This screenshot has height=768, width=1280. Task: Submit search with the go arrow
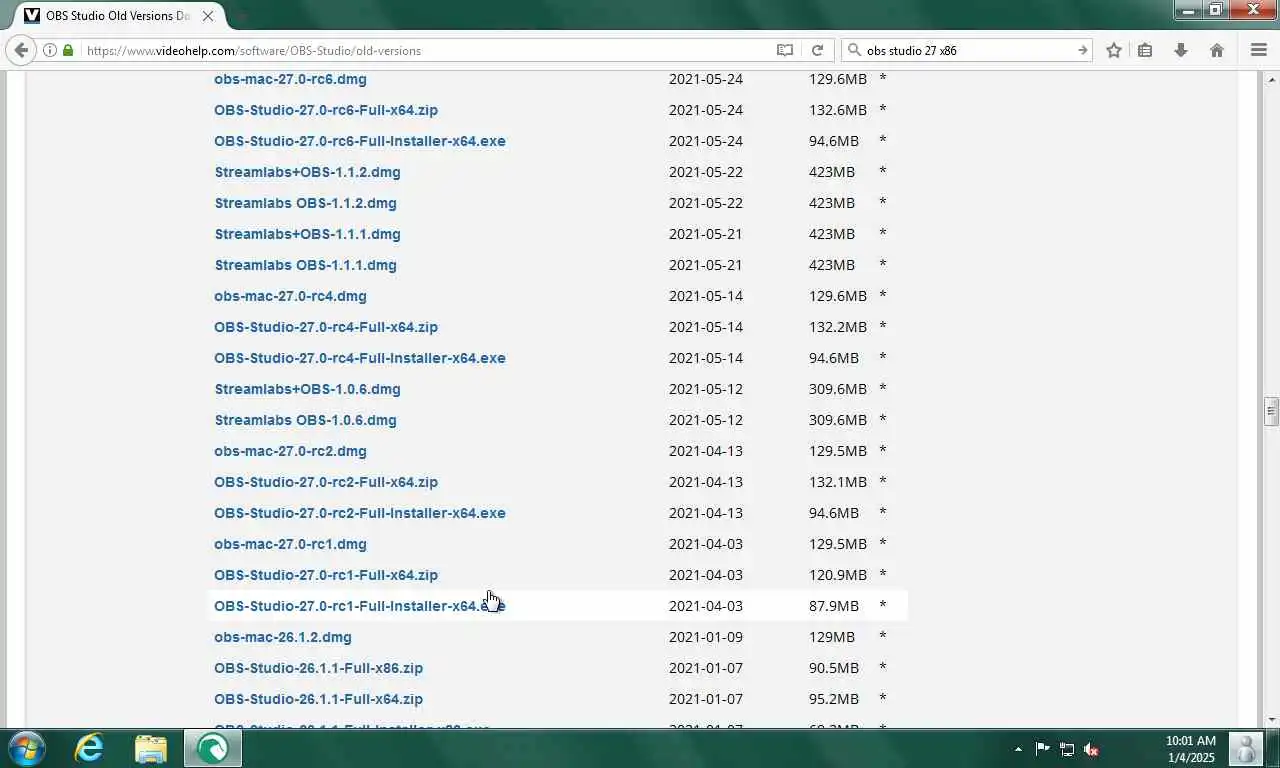1082,50
